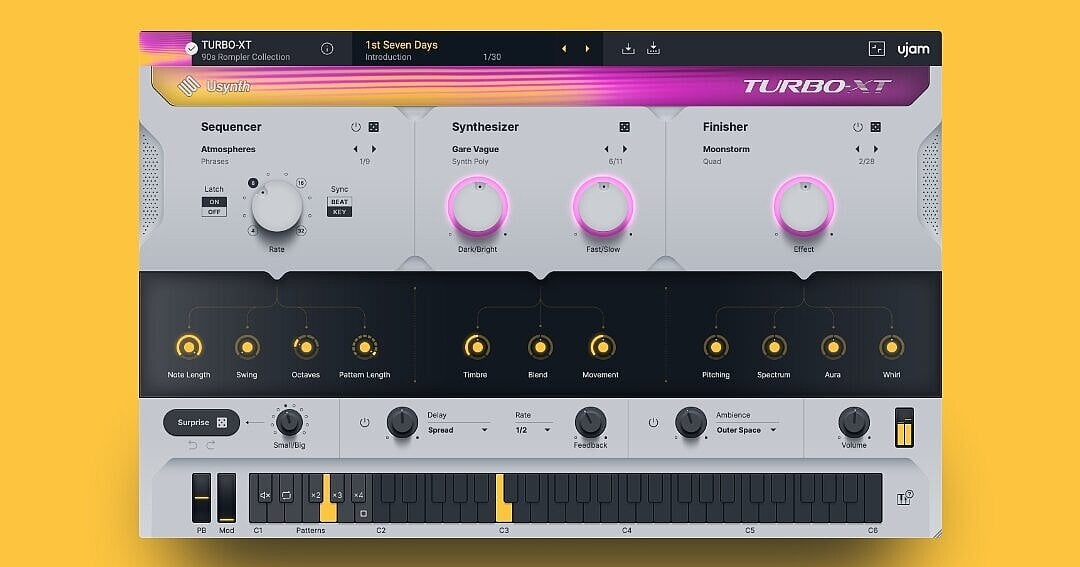Viewport: 1080px width, 567px height.
Task: Open the Ambience Outer Space dropdown
Action: point(747,430)
